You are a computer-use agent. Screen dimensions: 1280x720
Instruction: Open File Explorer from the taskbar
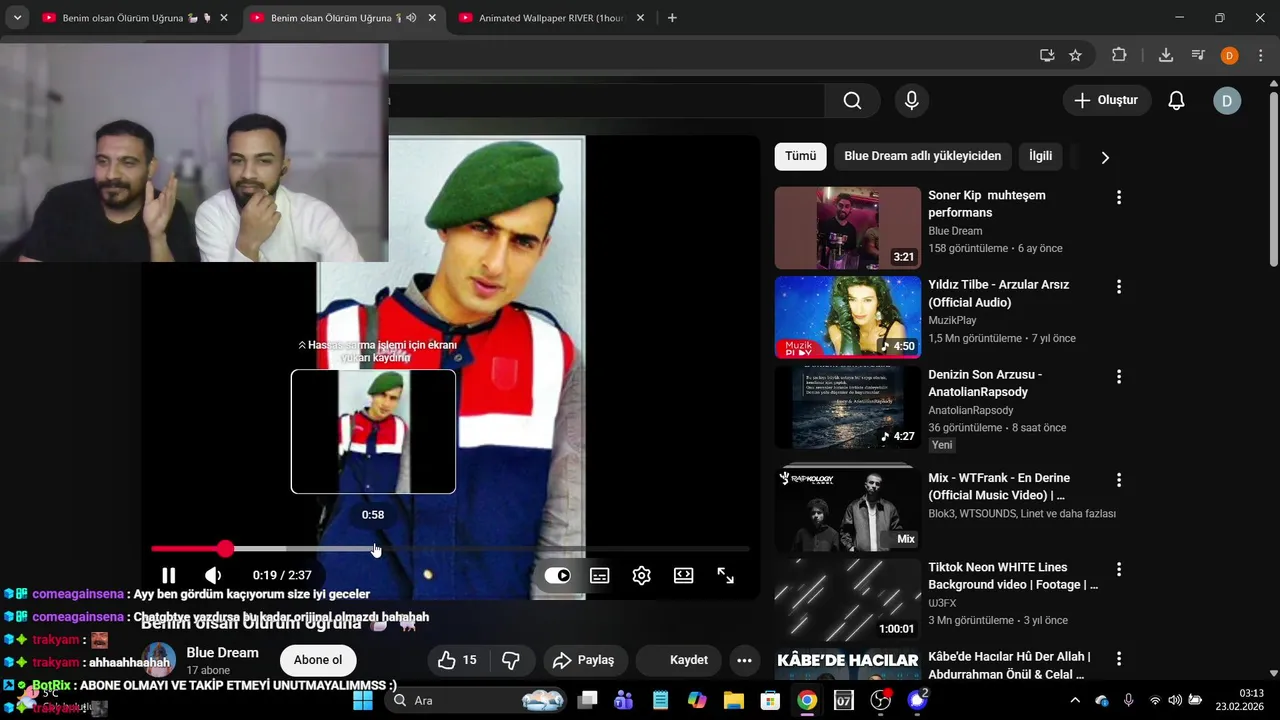pyautogui.click(x=734, y=700)
